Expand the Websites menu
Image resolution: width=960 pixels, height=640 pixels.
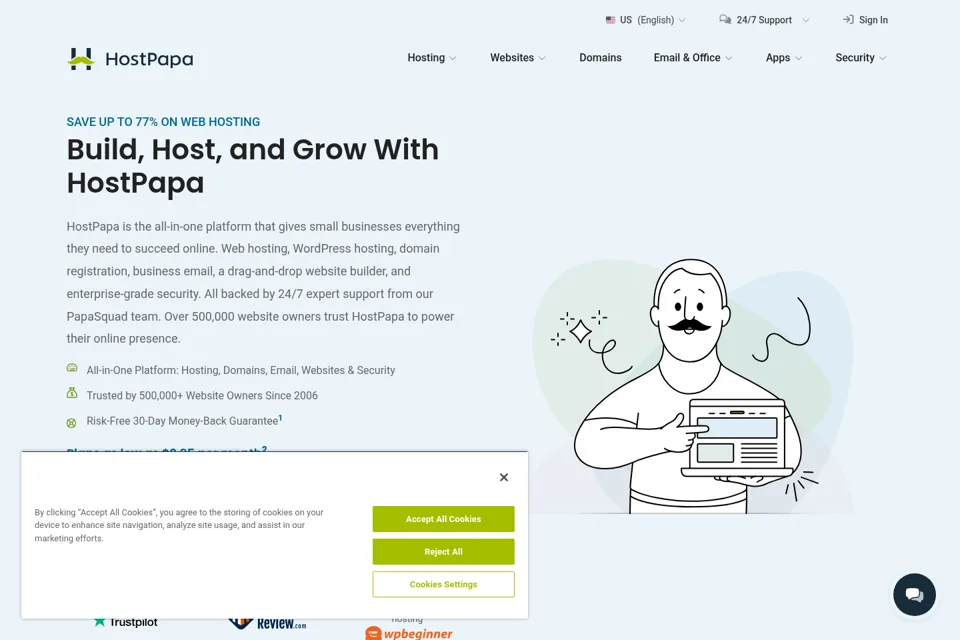pos(517,58)
